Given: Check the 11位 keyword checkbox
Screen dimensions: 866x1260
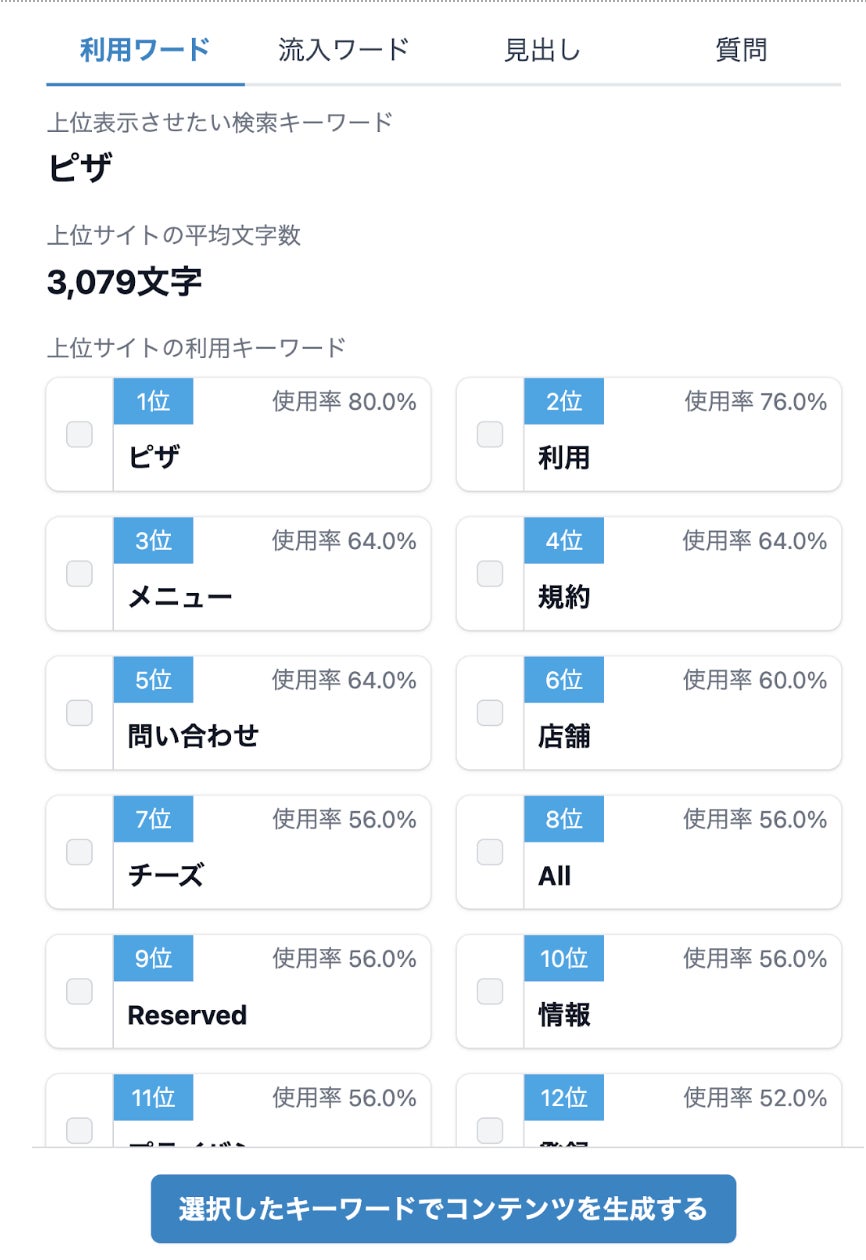Looking at the screenshot, I should point(79,1130).
